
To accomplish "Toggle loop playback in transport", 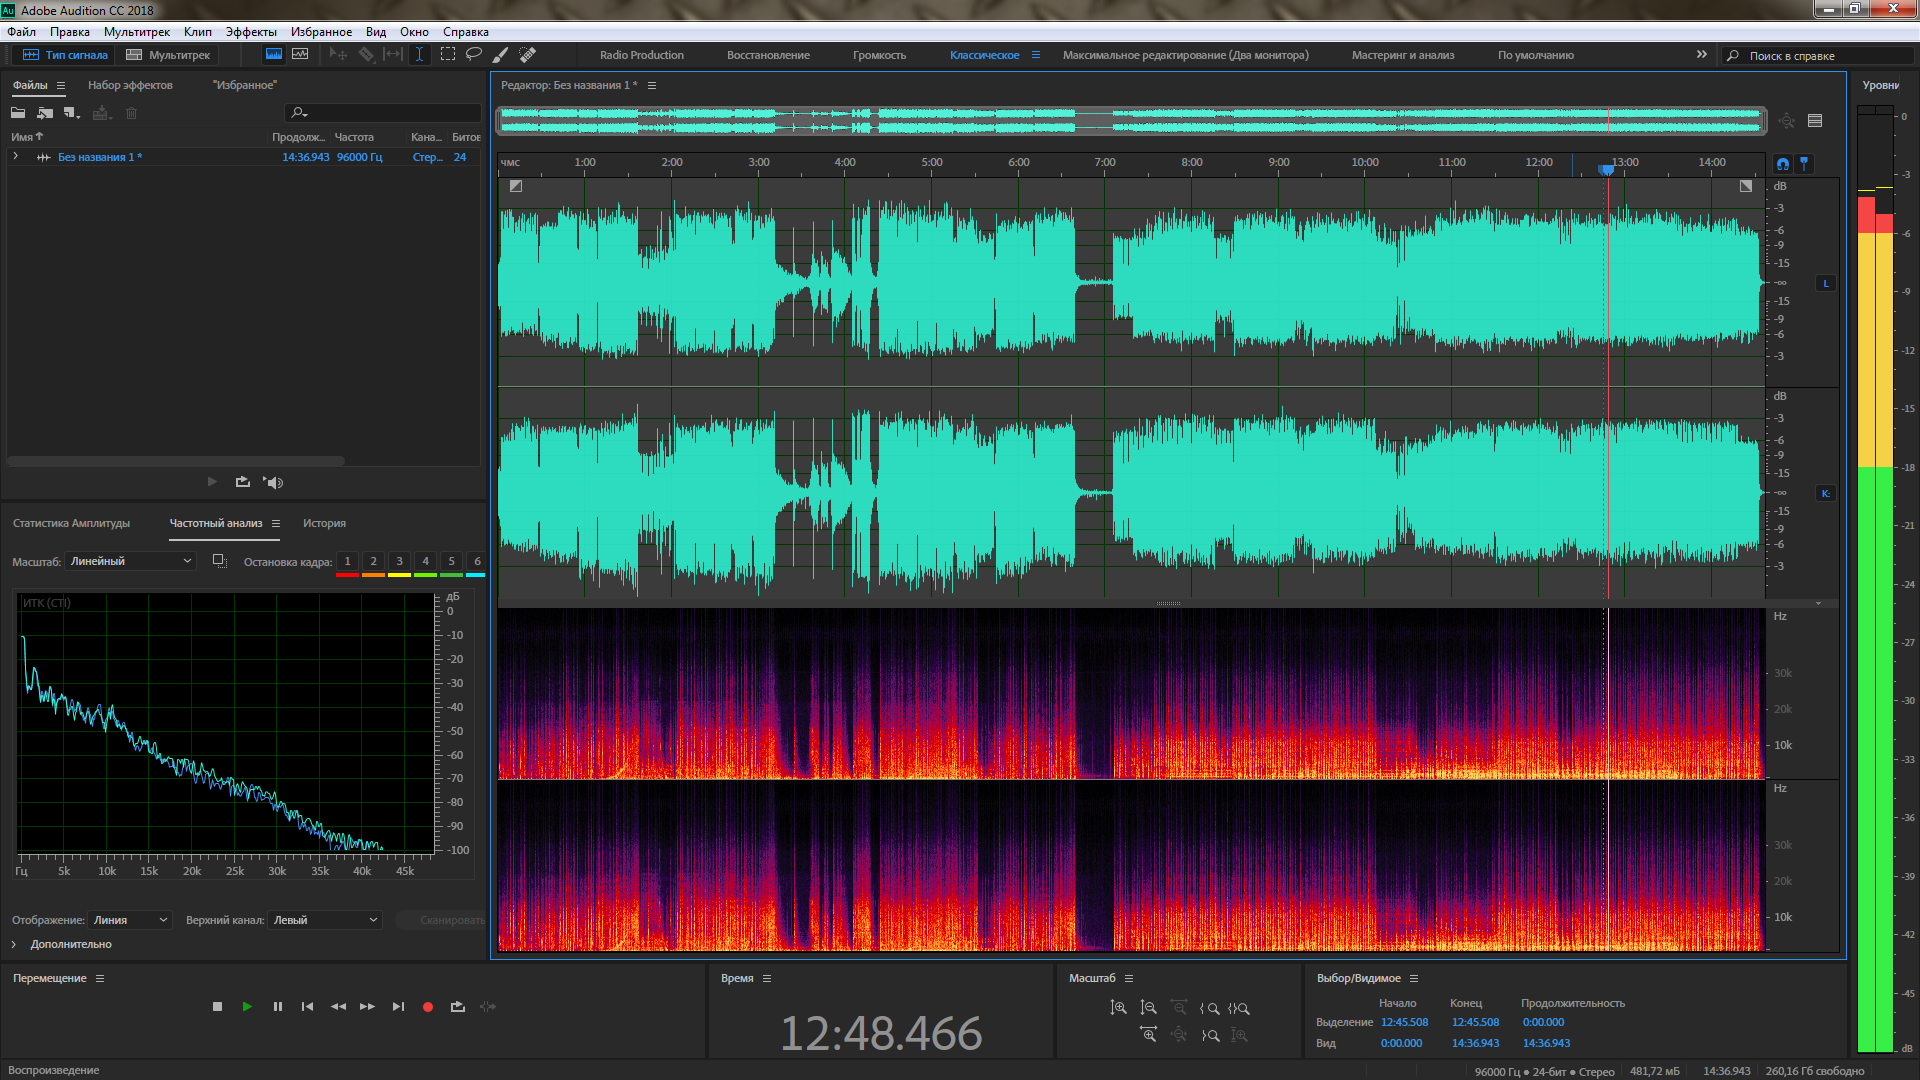I will (458, 1007).
